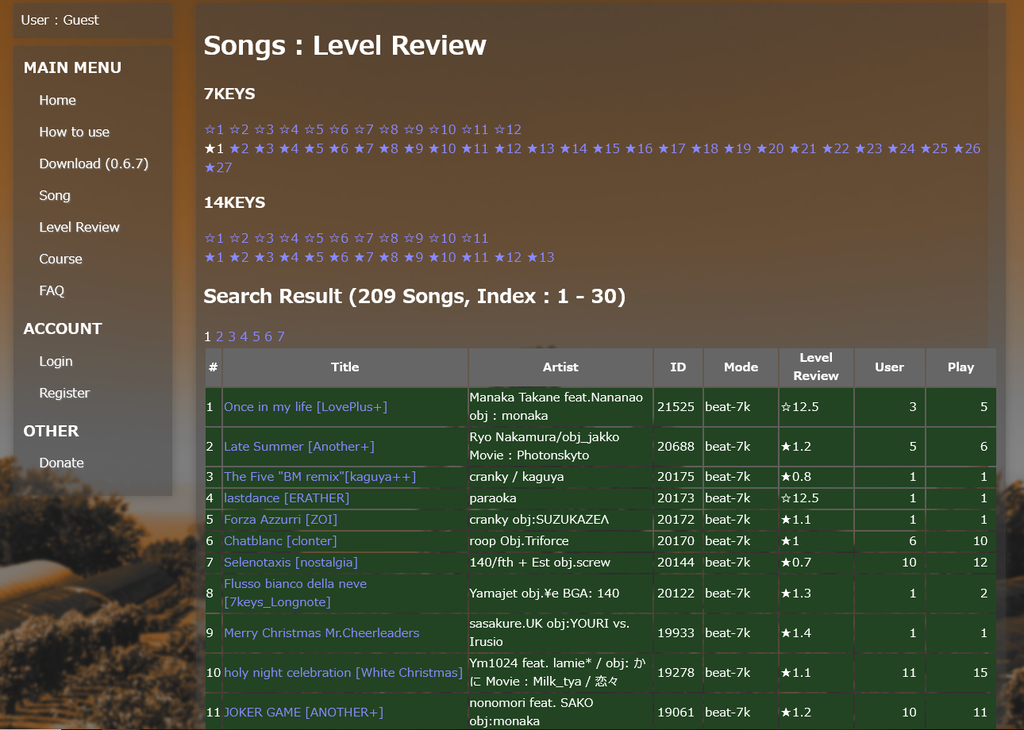
Task: Open song holy night celebration [White Christmas]
Action: (343, 673)
